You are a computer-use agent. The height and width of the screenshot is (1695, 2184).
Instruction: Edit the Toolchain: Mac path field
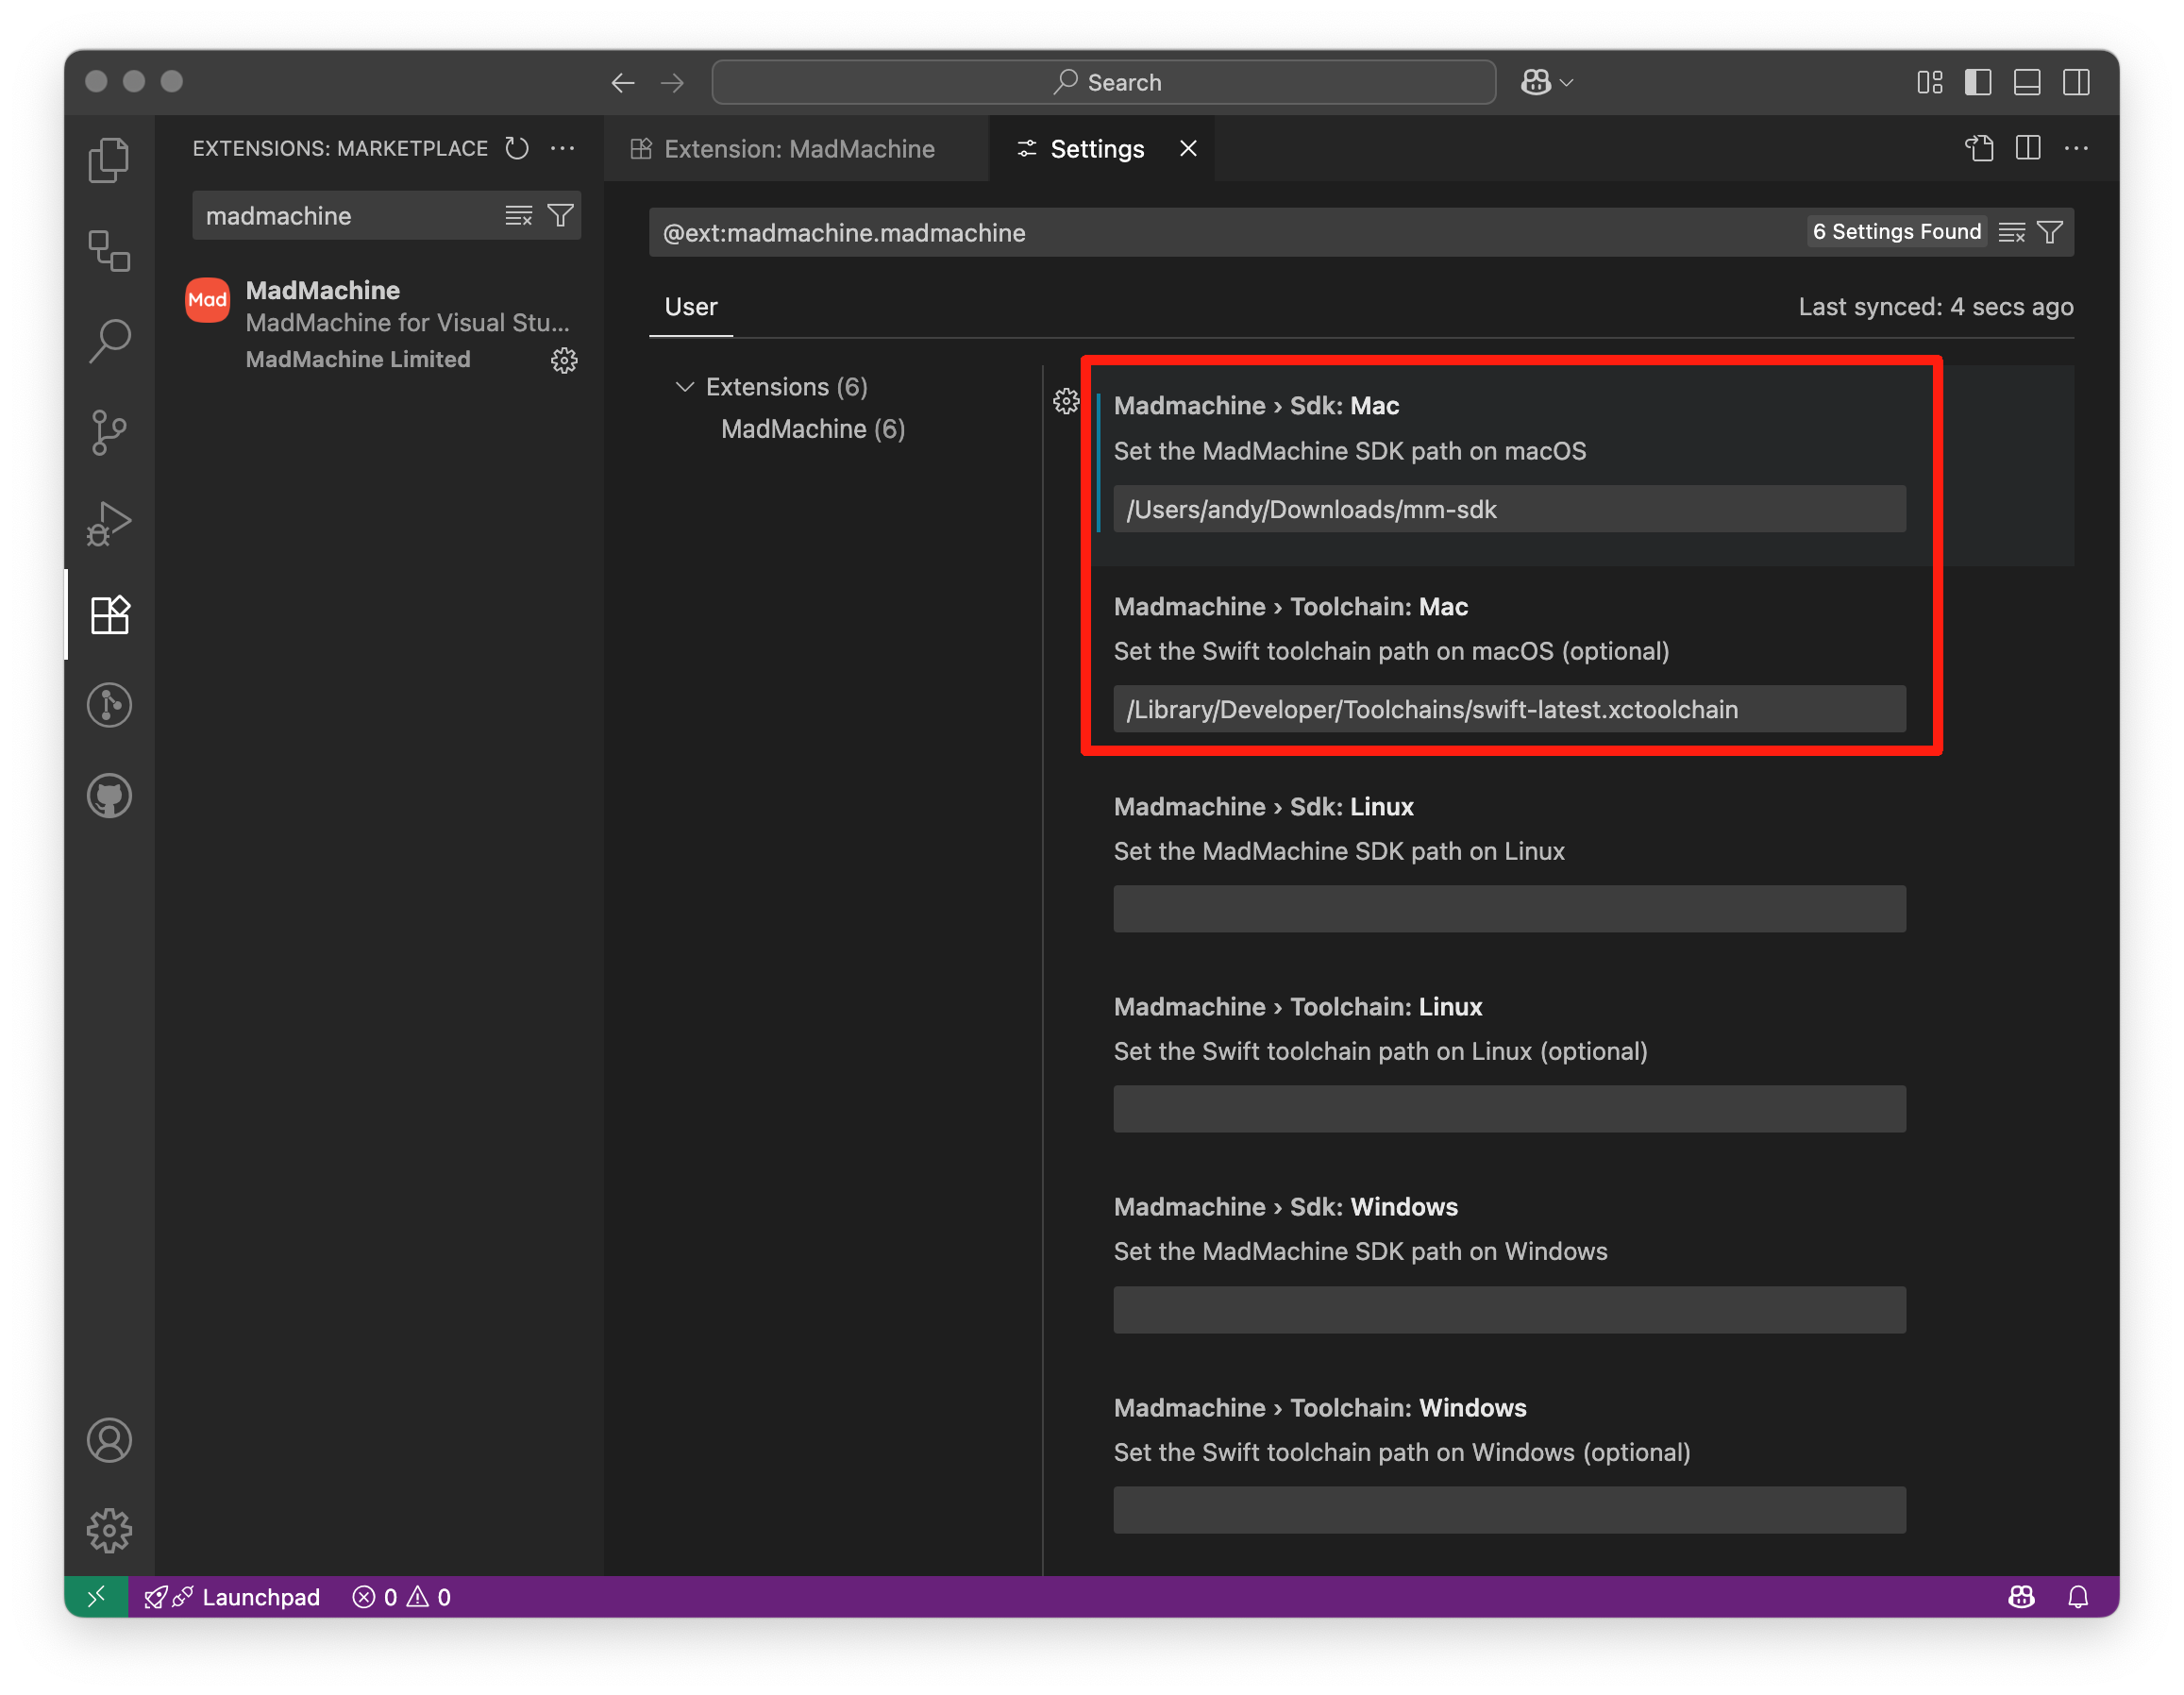[1509, 709]
